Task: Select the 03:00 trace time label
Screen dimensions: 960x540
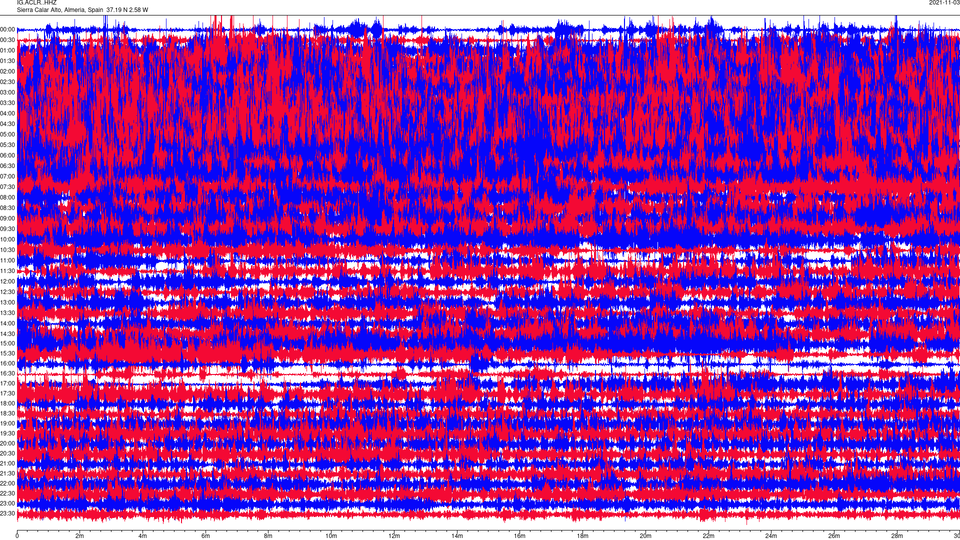Action: pos(7,92)
